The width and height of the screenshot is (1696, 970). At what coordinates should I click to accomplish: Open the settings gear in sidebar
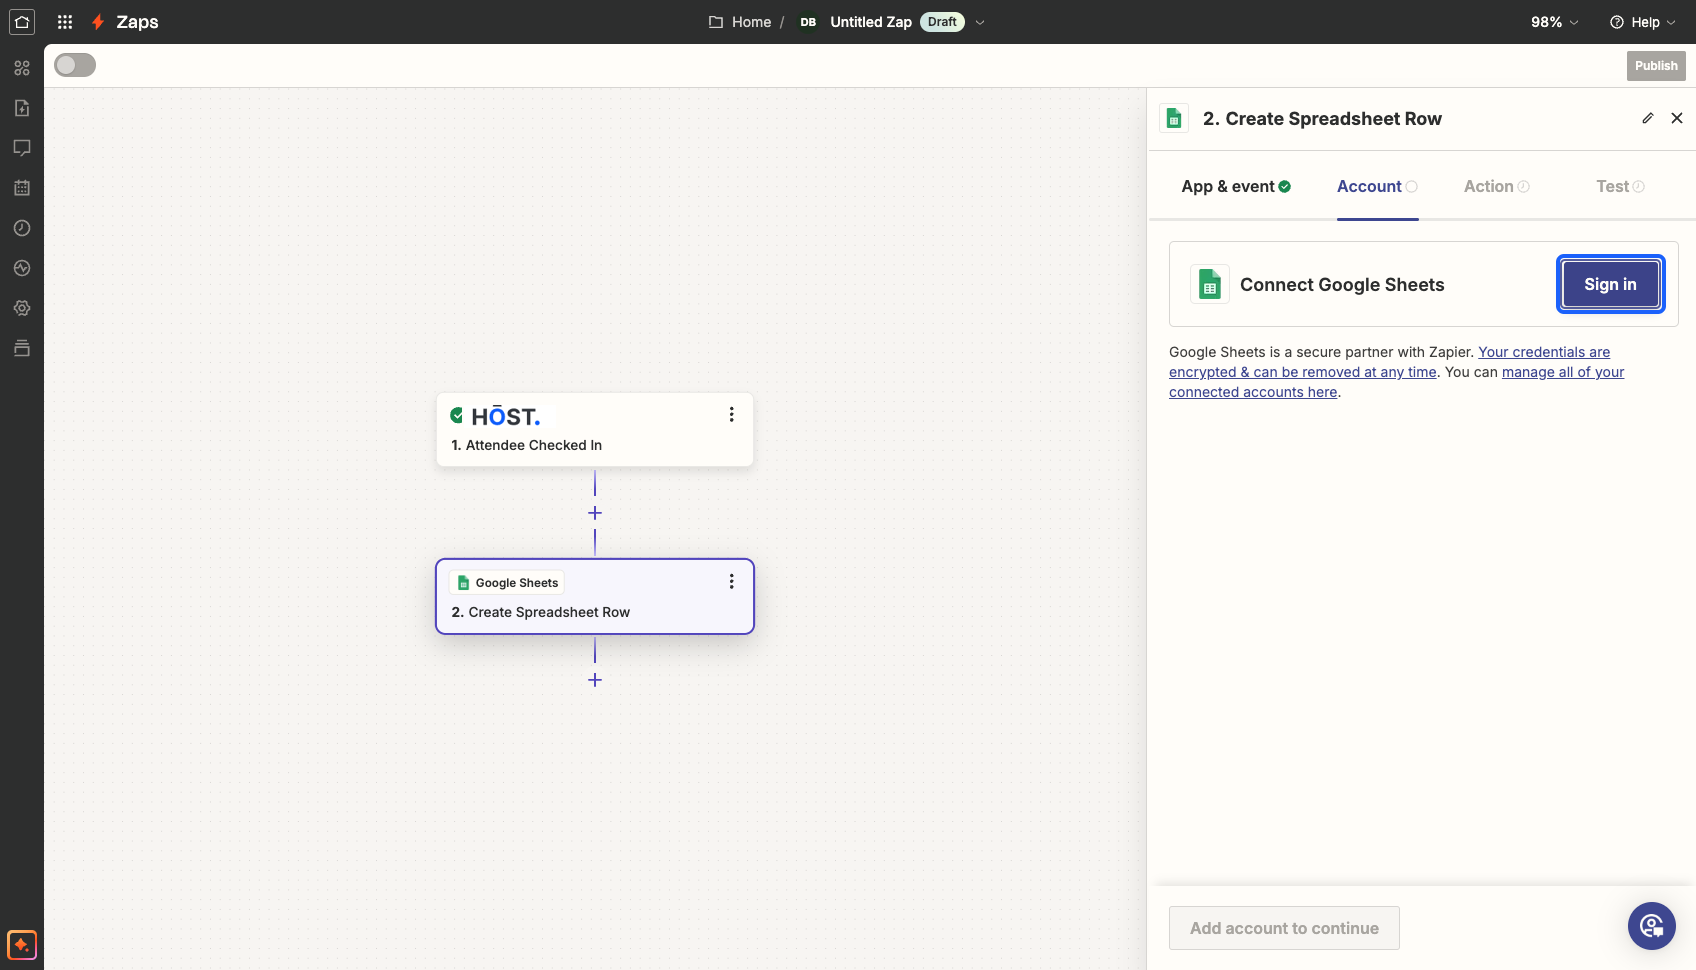click(22, 308)
